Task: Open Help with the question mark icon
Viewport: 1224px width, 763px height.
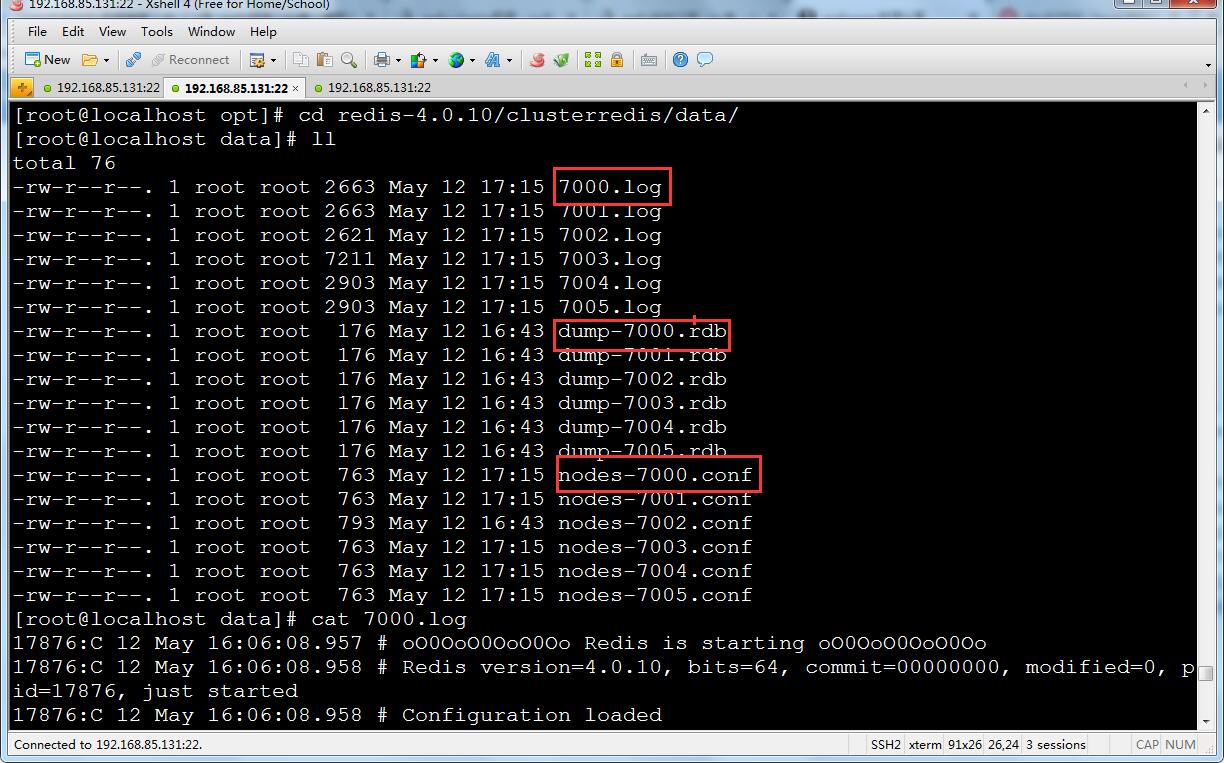Action: (680, 60)
